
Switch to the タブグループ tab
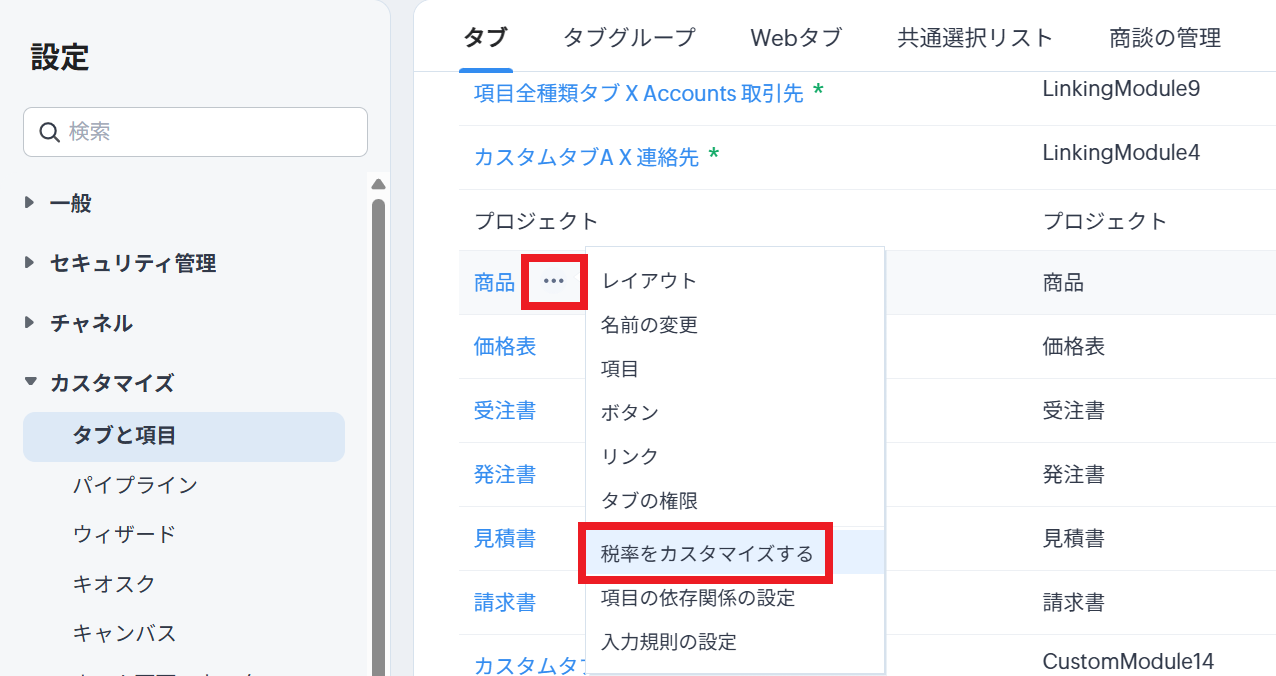[x=628, y=38]
